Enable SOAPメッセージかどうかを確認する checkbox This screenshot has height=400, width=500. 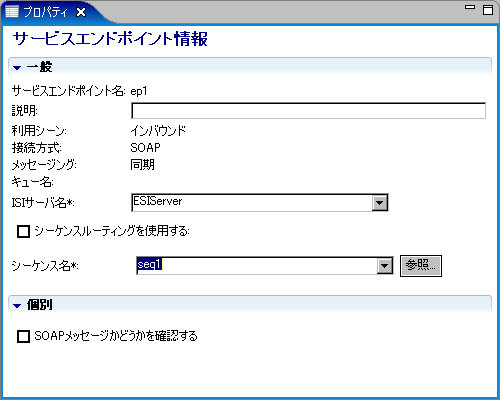click(23, 336)
